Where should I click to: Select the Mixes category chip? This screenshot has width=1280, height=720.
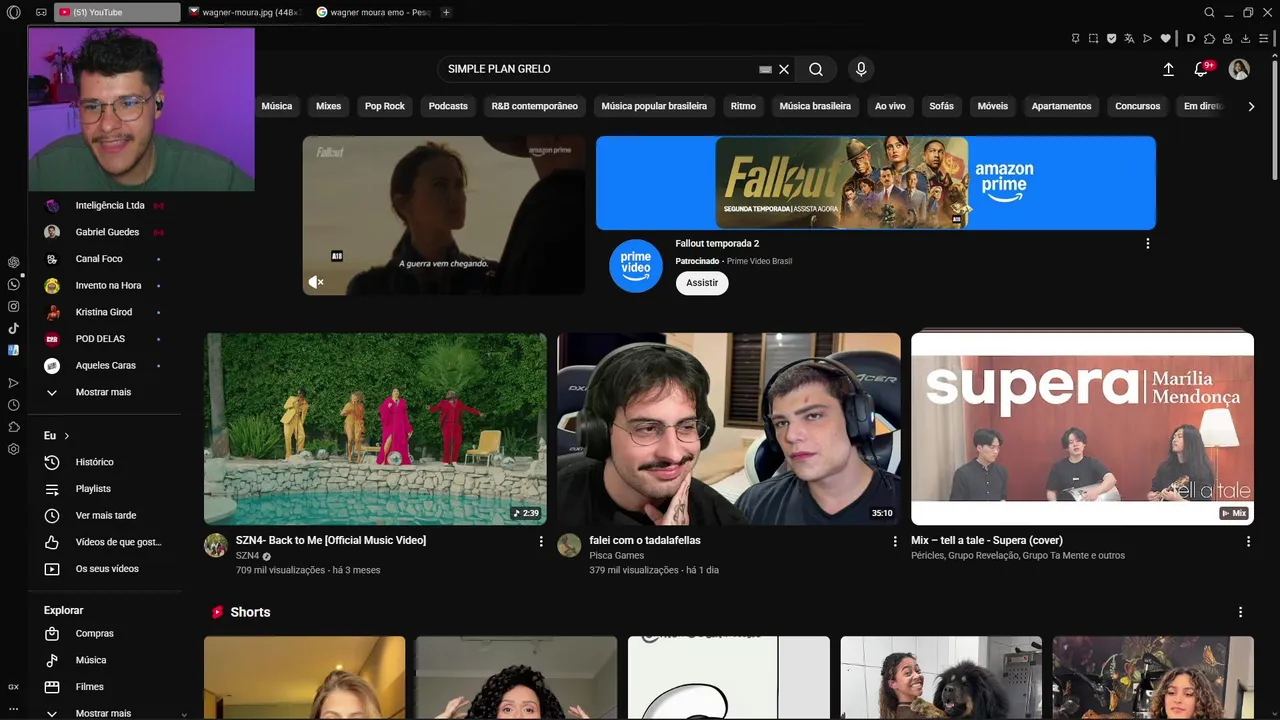coord(328,106)
